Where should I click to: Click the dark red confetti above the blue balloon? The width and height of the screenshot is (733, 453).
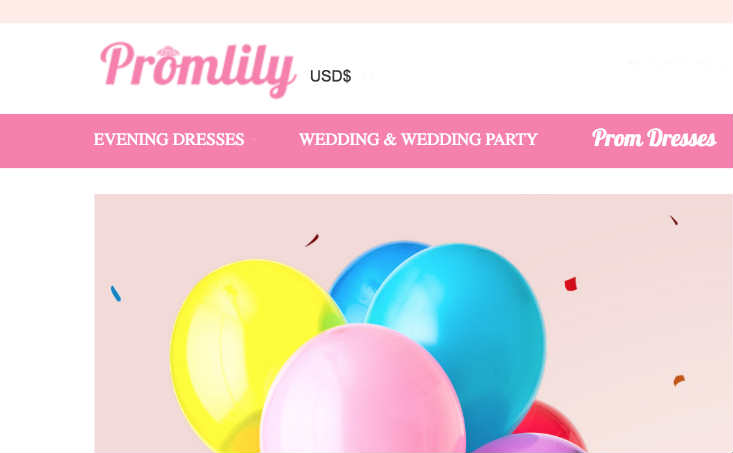coord(312,240)
